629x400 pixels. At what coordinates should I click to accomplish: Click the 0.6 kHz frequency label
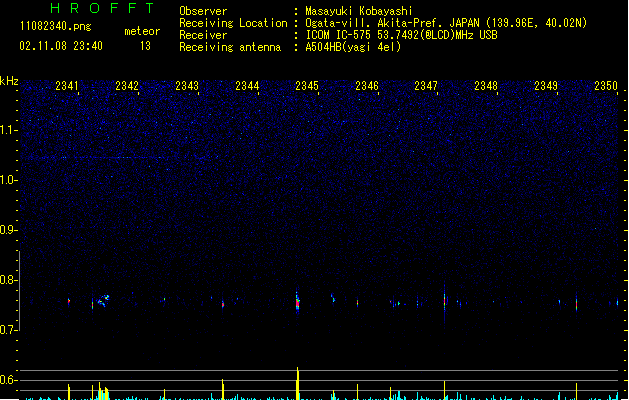(8, 380)
